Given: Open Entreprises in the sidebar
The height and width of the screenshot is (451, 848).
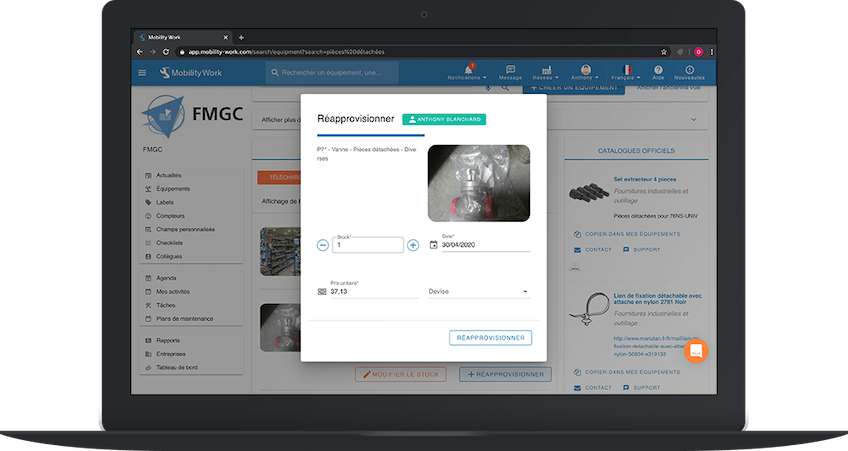Looking at the screenshot, I should click(171, 354).
